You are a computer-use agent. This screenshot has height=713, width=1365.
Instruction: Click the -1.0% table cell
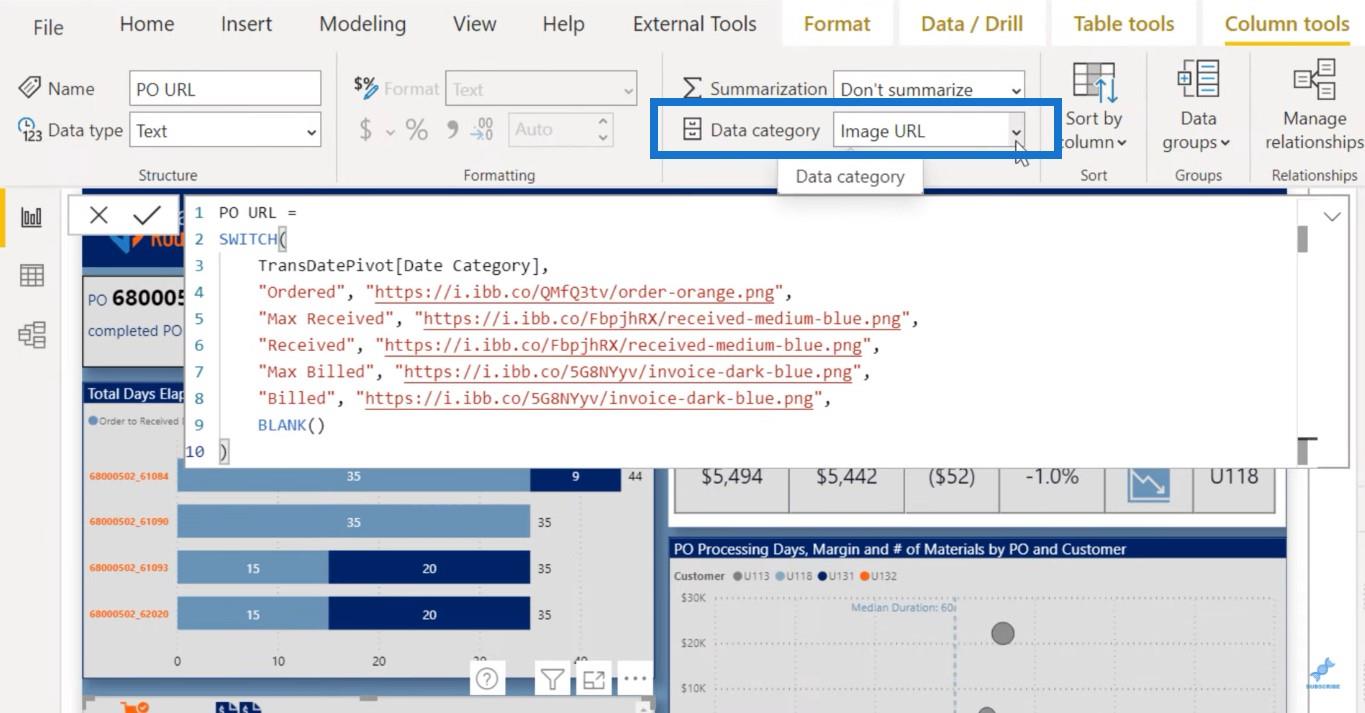pyautogui.click(x=1051, y=477)
